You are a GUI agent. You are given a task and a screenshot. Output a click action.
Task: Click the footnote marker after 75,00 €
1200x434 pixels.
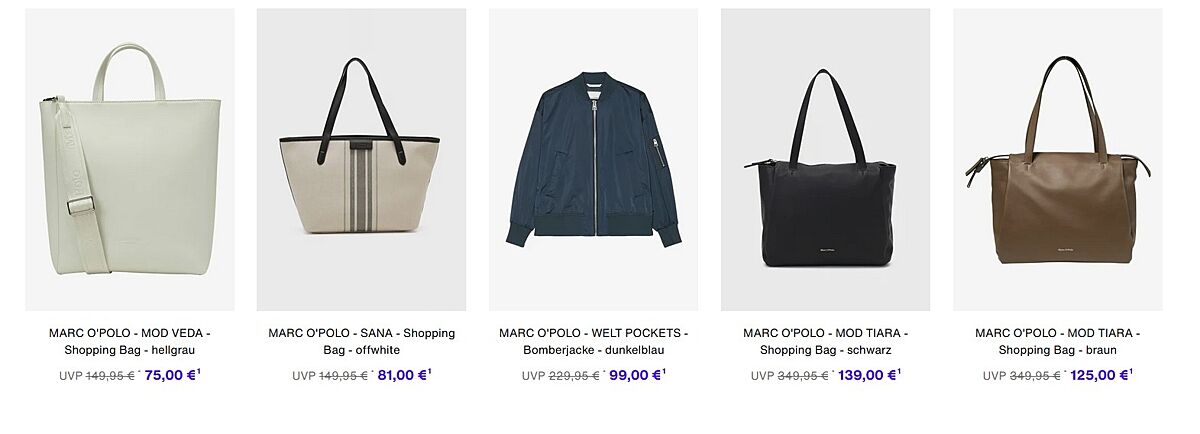tap(199, 372)
